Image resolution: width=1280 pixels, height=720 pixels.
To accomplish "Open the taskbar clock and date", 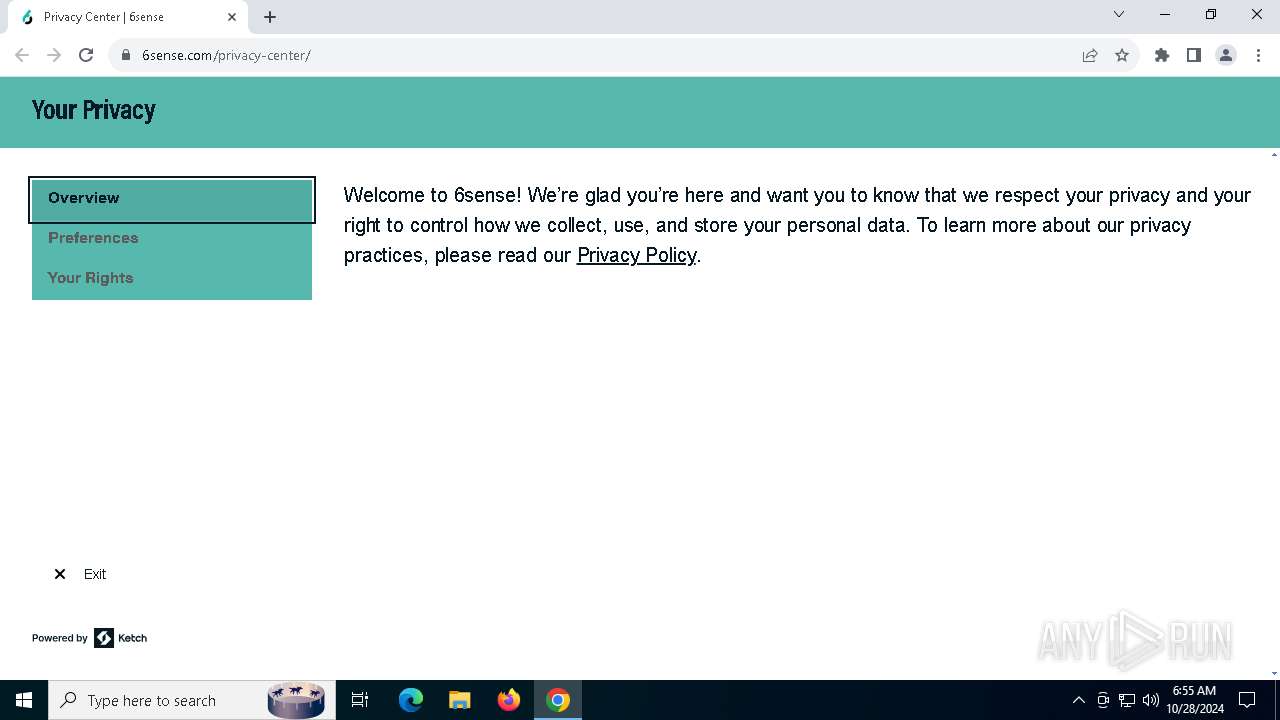I will pos(1194,700).
